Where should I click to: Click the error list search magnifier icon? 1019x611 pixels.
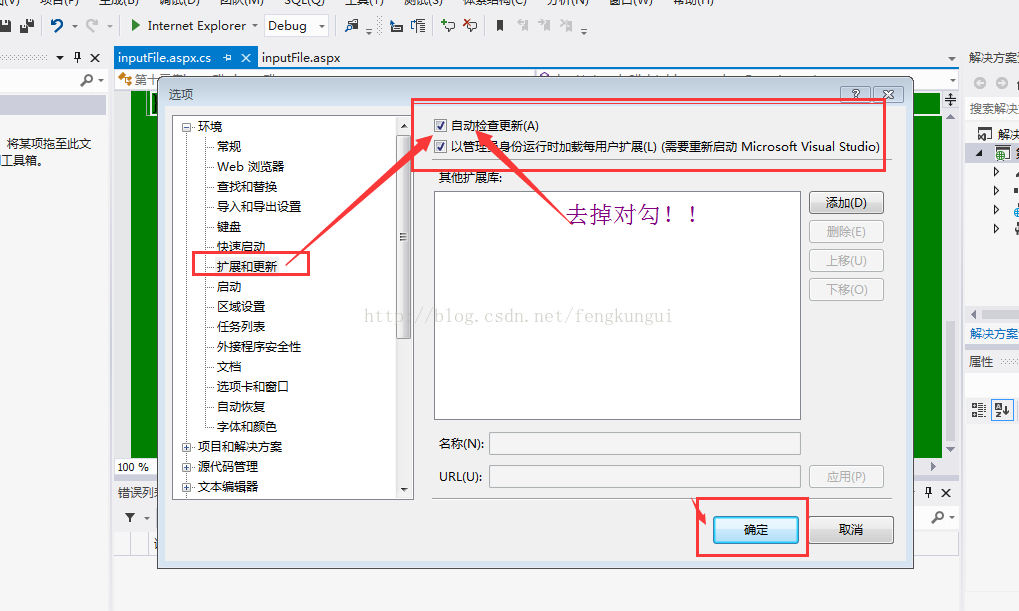coord(938,517)
